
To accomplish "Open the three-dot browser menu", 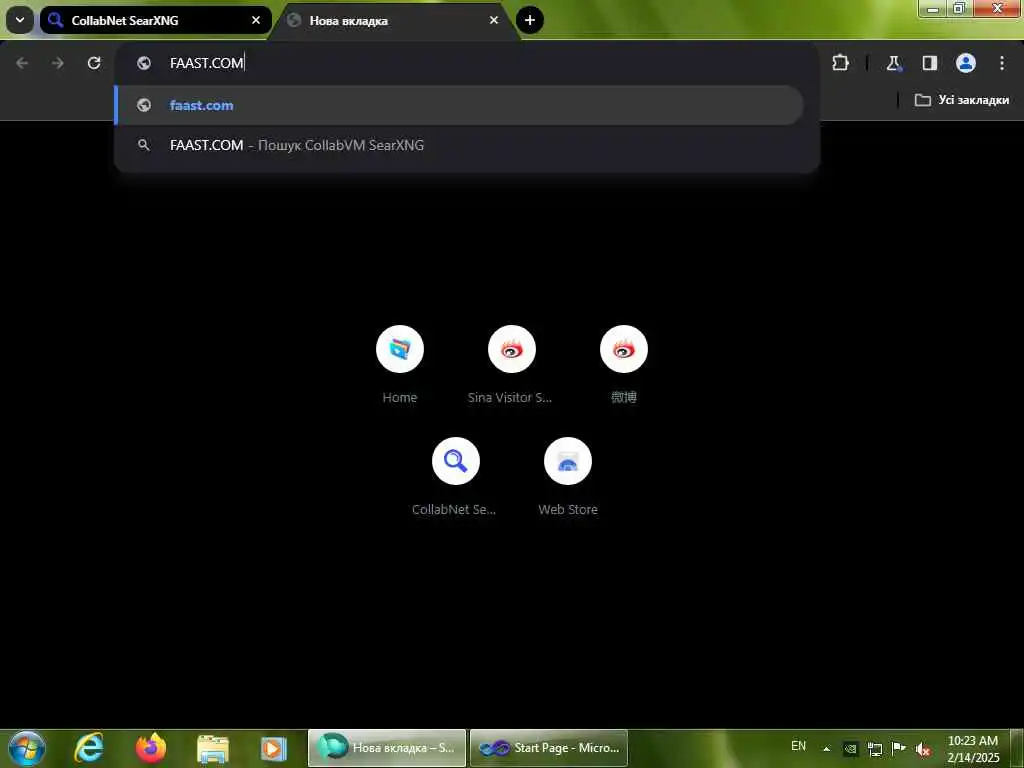I will pos(1002,63).
